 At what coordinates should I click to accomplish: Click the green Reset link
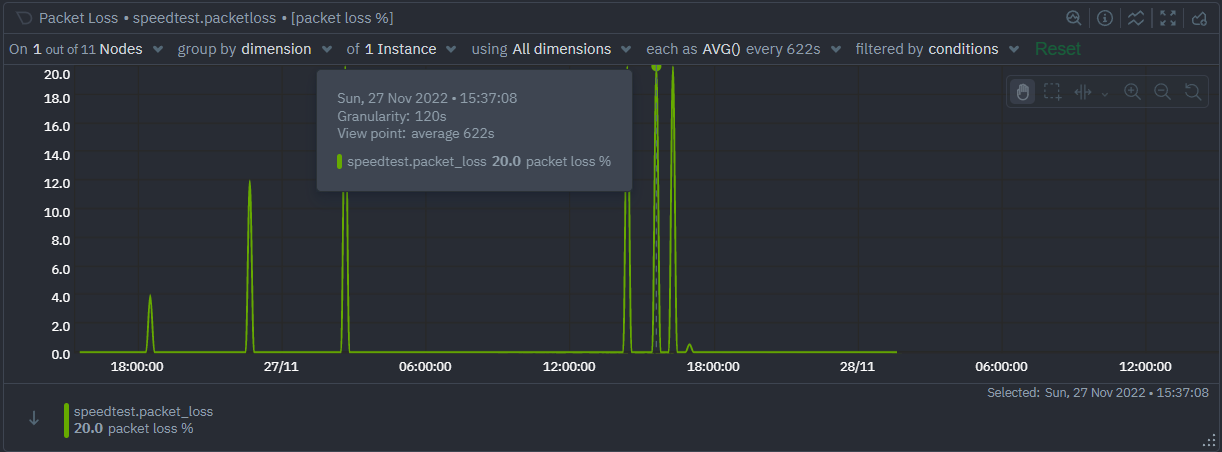pyautogui.click(x=1058, y=49)
